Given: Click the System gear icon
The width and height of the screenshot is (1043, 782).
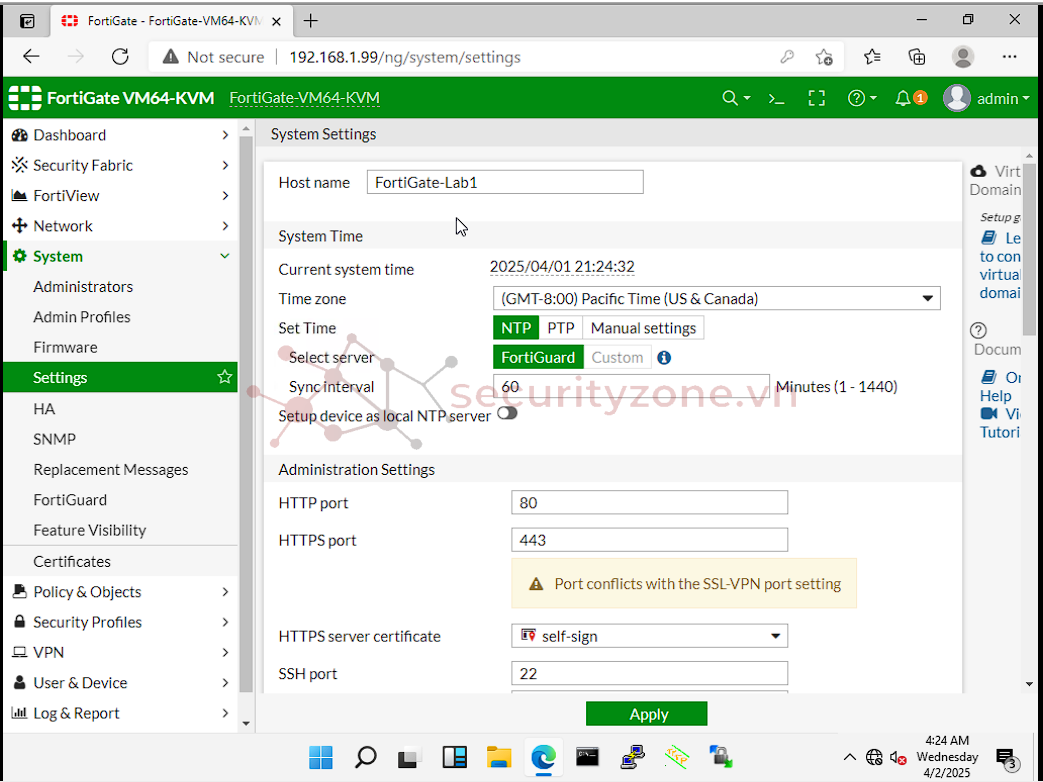Looking at the screenshot, I should (20, 257).
